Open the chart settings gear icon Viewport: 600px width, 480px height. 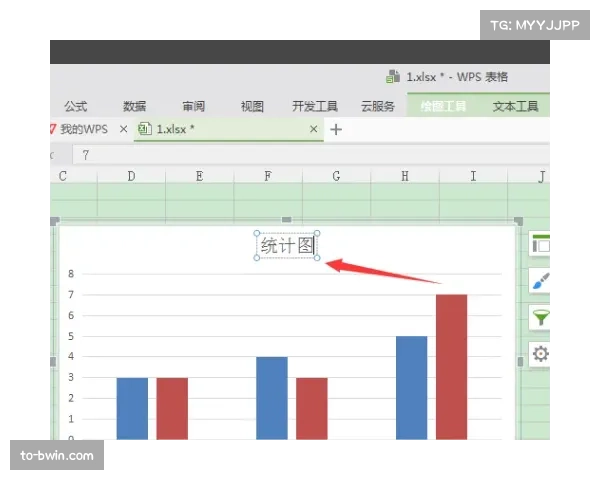(x=541, y=354)
